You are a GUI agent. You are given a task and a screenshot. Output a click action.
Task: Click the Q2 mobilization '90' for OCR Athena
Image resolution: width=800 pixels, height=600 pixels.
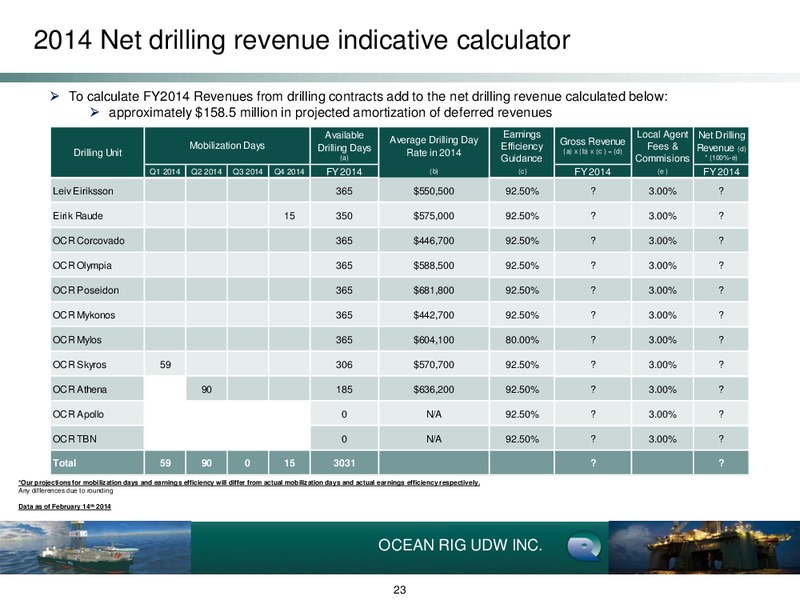(206, 389)
